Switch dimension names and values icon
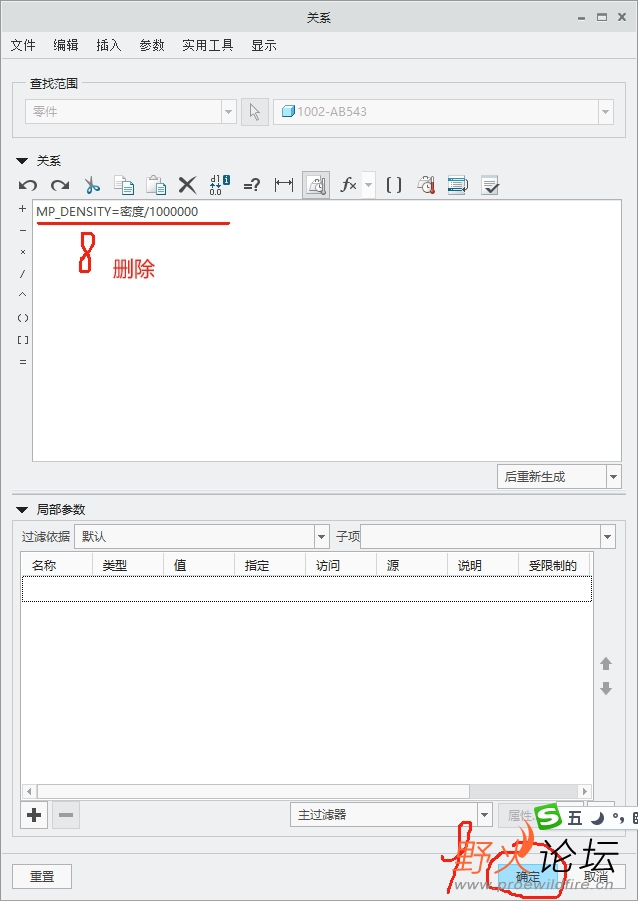This screenshot has width=638, height=901. click(220, 185)
